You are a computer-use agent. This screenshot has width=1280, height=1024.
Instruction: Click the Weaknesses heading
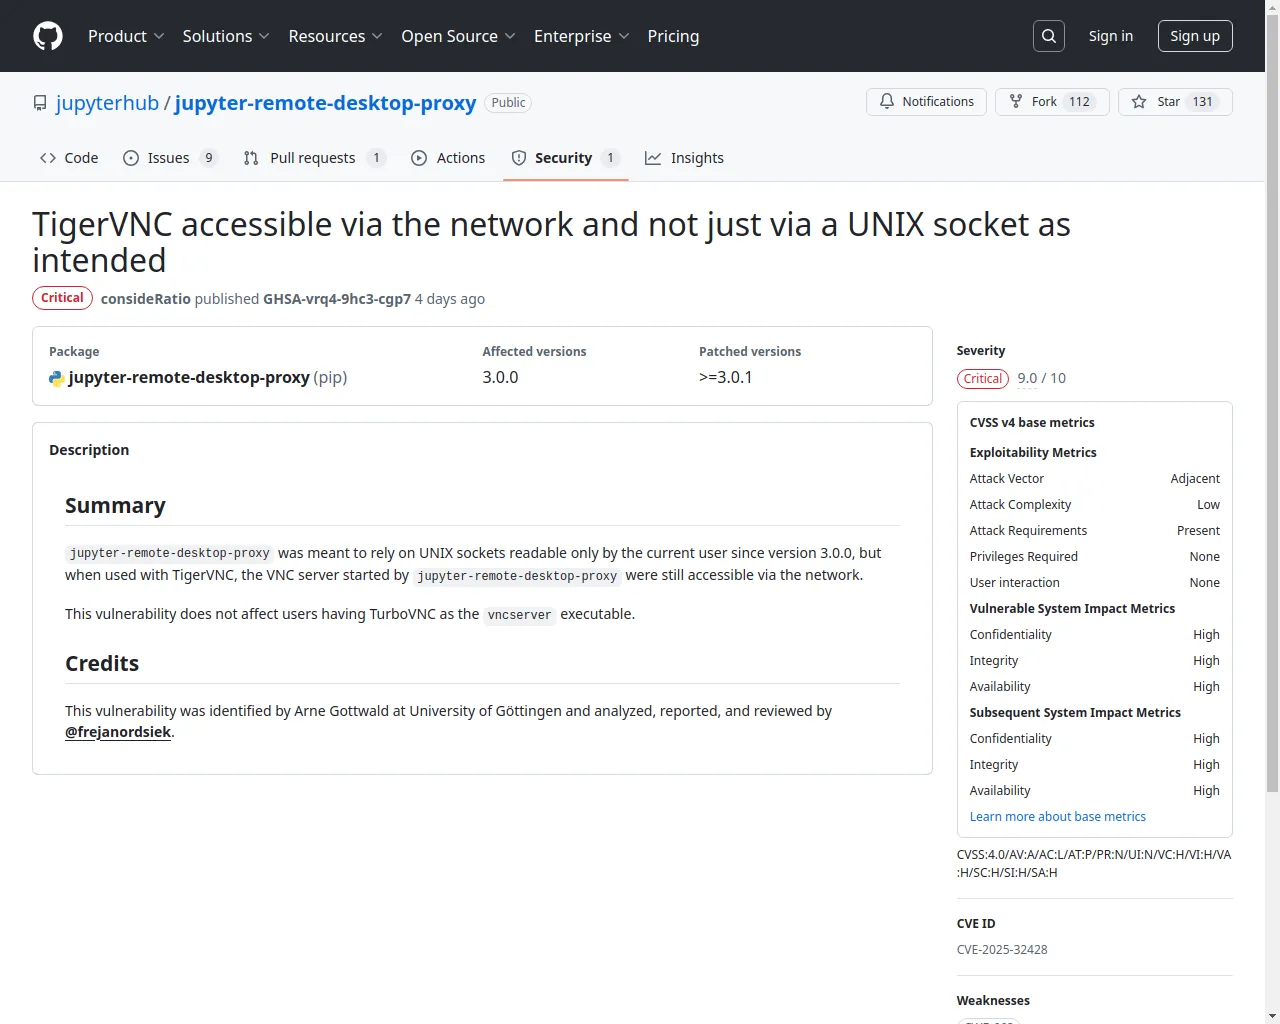(x=993, y=1001)
